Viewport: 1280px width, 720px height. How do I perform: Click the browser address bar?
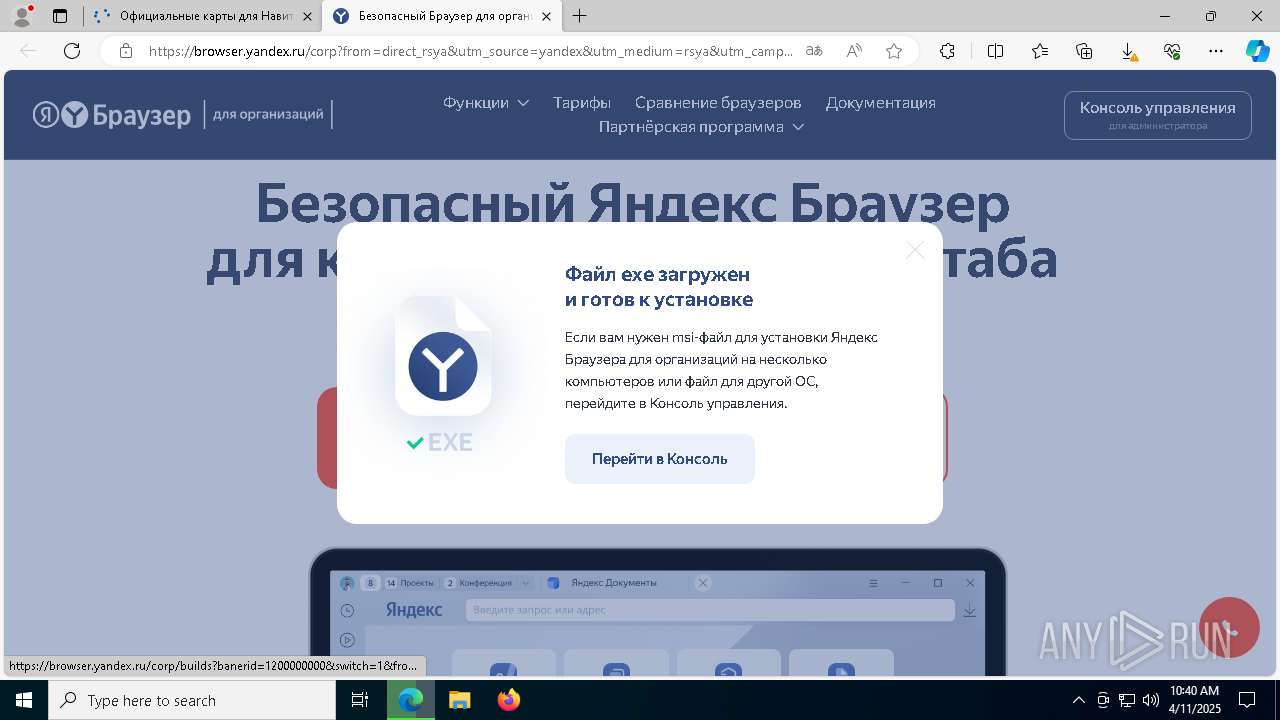(x=470, y=51)
